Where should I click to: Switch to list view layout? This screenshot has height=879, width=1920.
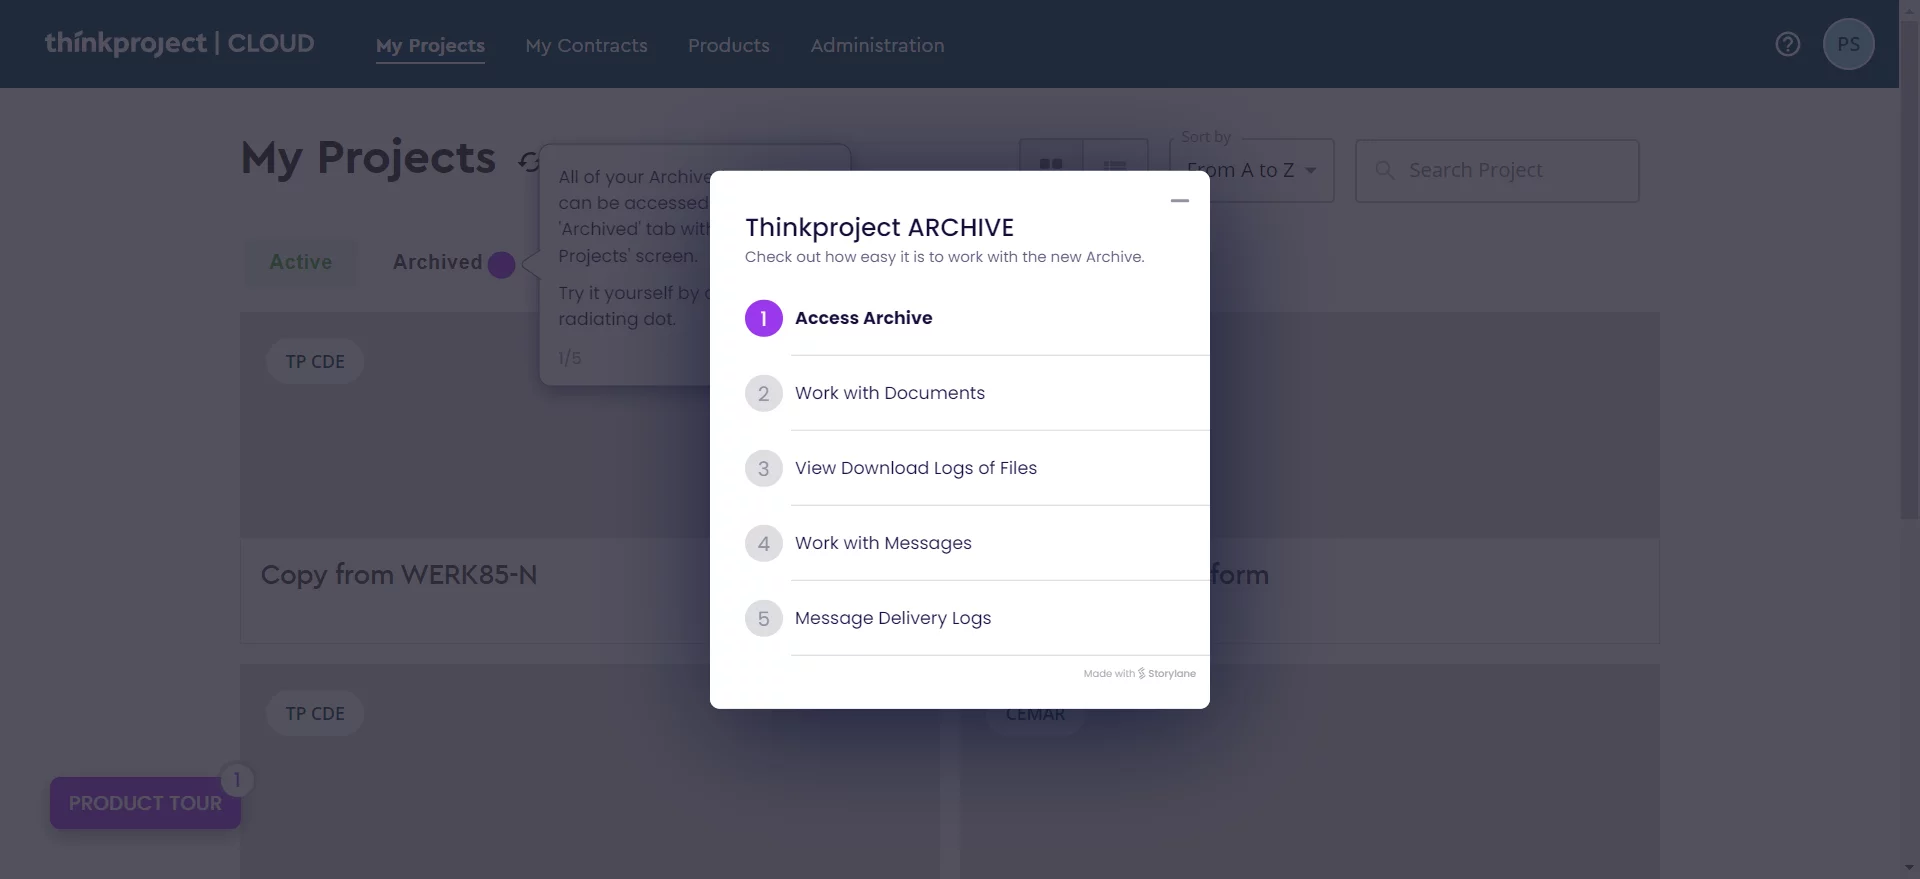[1115, 164]
